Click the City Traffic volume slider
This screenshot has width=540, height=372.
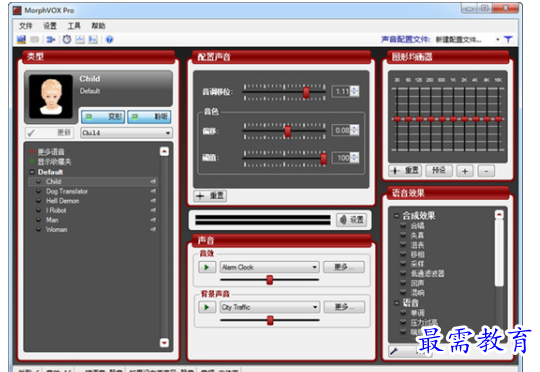coord(270,320)
